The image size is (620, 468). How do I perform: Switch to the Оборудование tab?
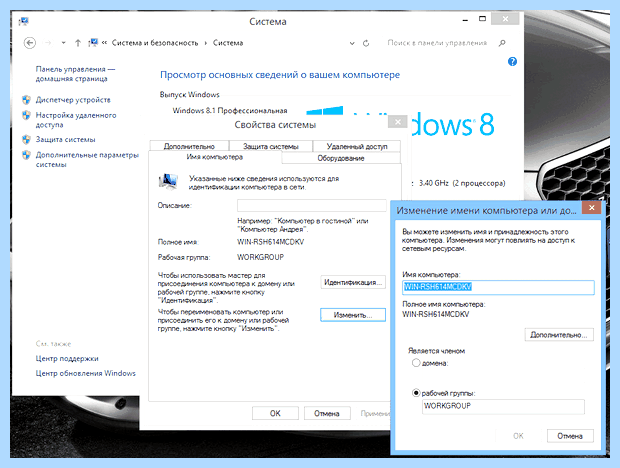(341, 158)
